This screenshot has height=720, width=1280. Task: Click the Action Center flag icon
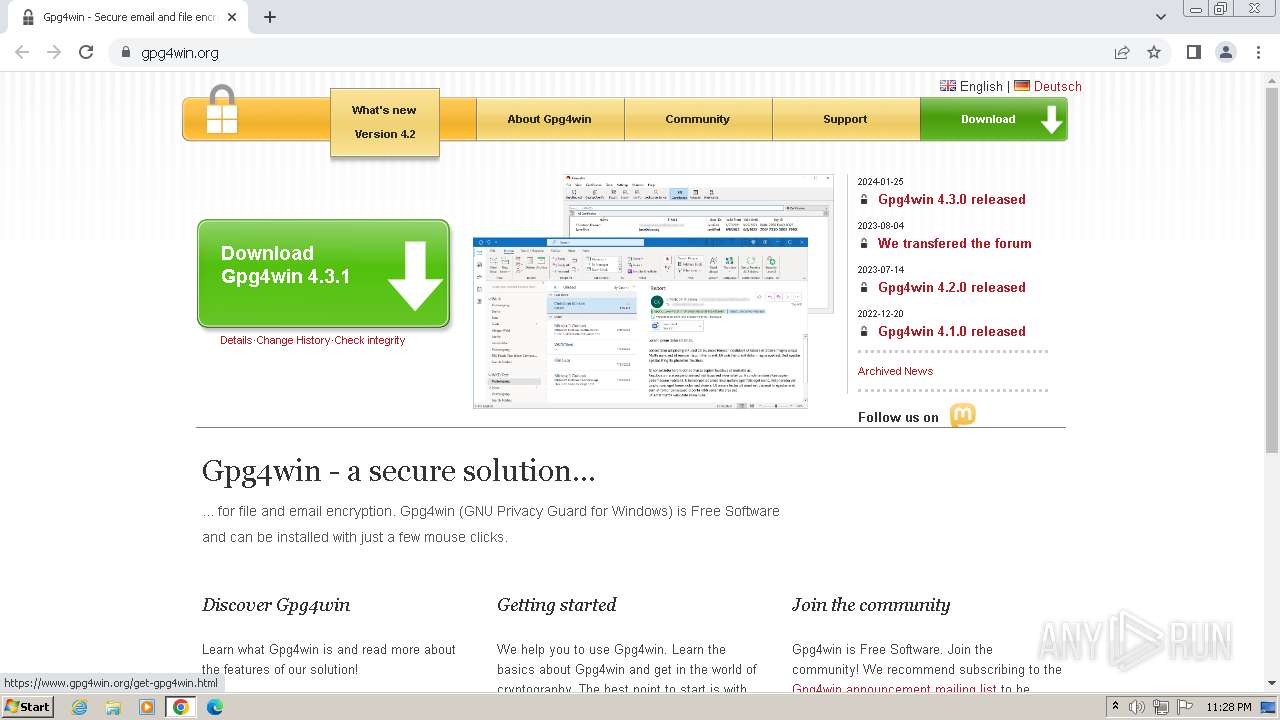(1185, 707)
